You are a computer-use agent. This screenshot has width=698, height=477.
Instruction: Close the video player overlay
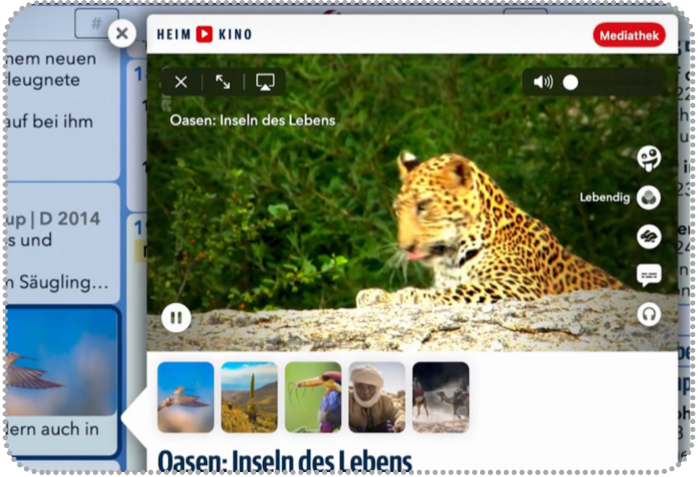click(x=181, y=82)
